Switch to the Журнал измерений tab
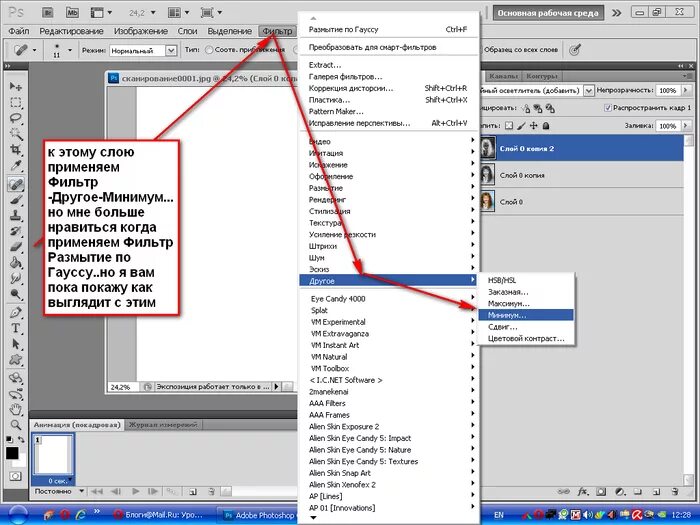This screenshot has width=700, height=525. [x=163, y=425]
